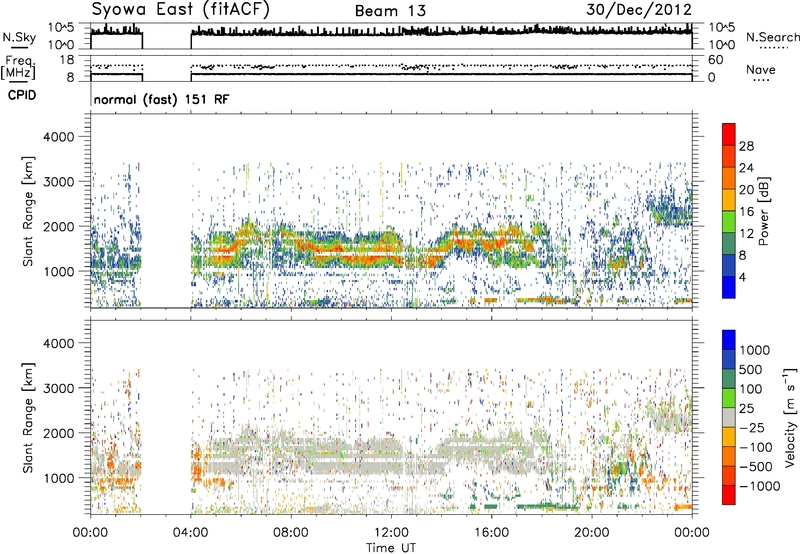Screen dimensions: 800x554
Task: Click the "60" Nave tick label
Action: [x=715, y=60]
